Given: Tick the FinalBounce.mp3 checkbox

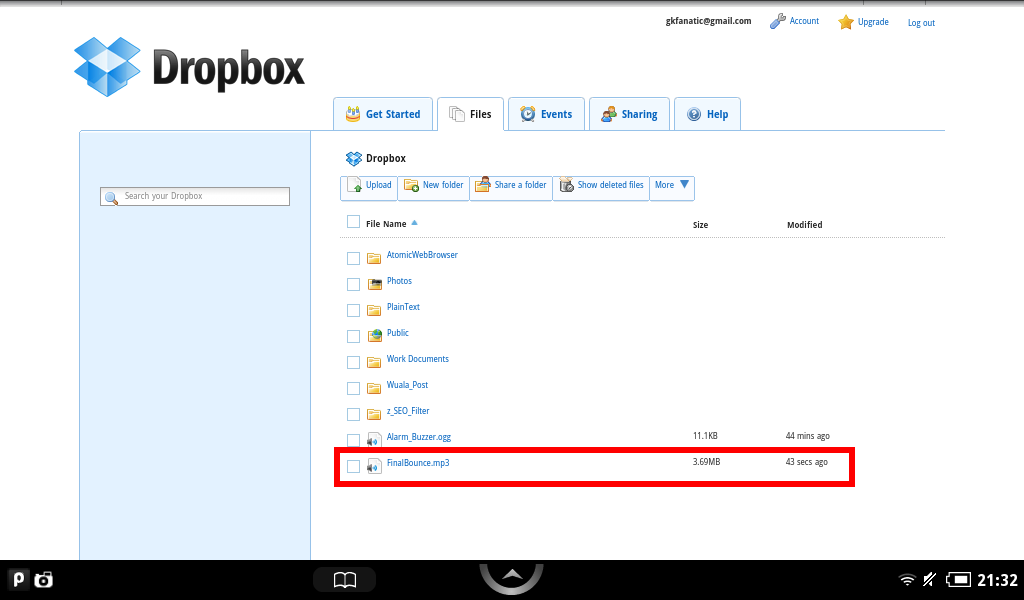Looking at the screenshot, I should [353, 466].
